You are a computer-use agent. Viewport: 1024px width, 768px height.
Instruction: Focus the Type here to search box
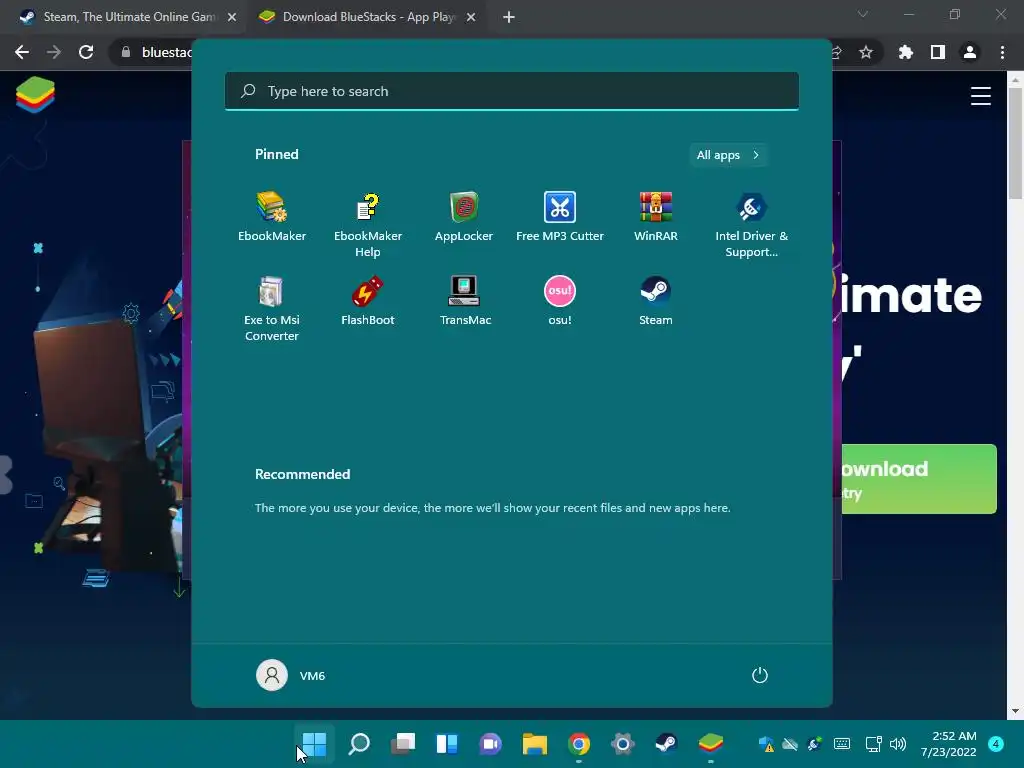512,91
